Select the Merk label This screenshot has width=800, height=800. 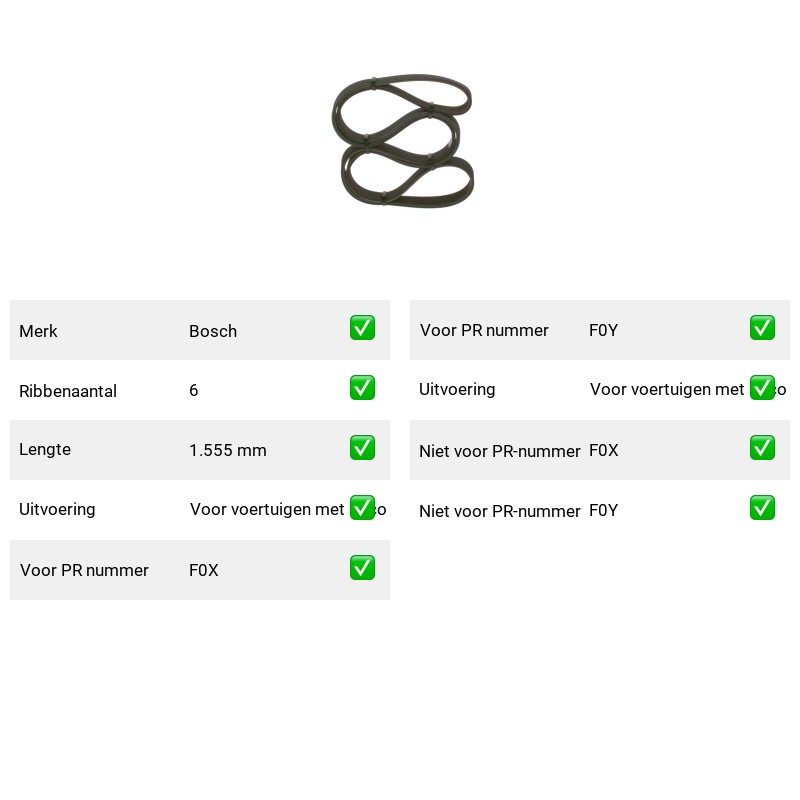coord(38,331)
